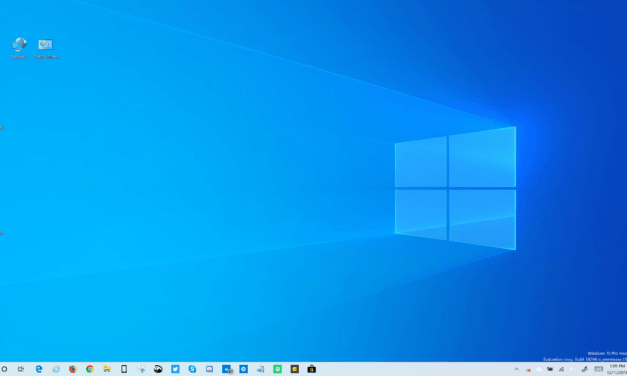Image resolution: width=627 pixels, height=376 pixels.
Task: Launch Firefox from the taskbar
Action: click(x=73, y=369)
